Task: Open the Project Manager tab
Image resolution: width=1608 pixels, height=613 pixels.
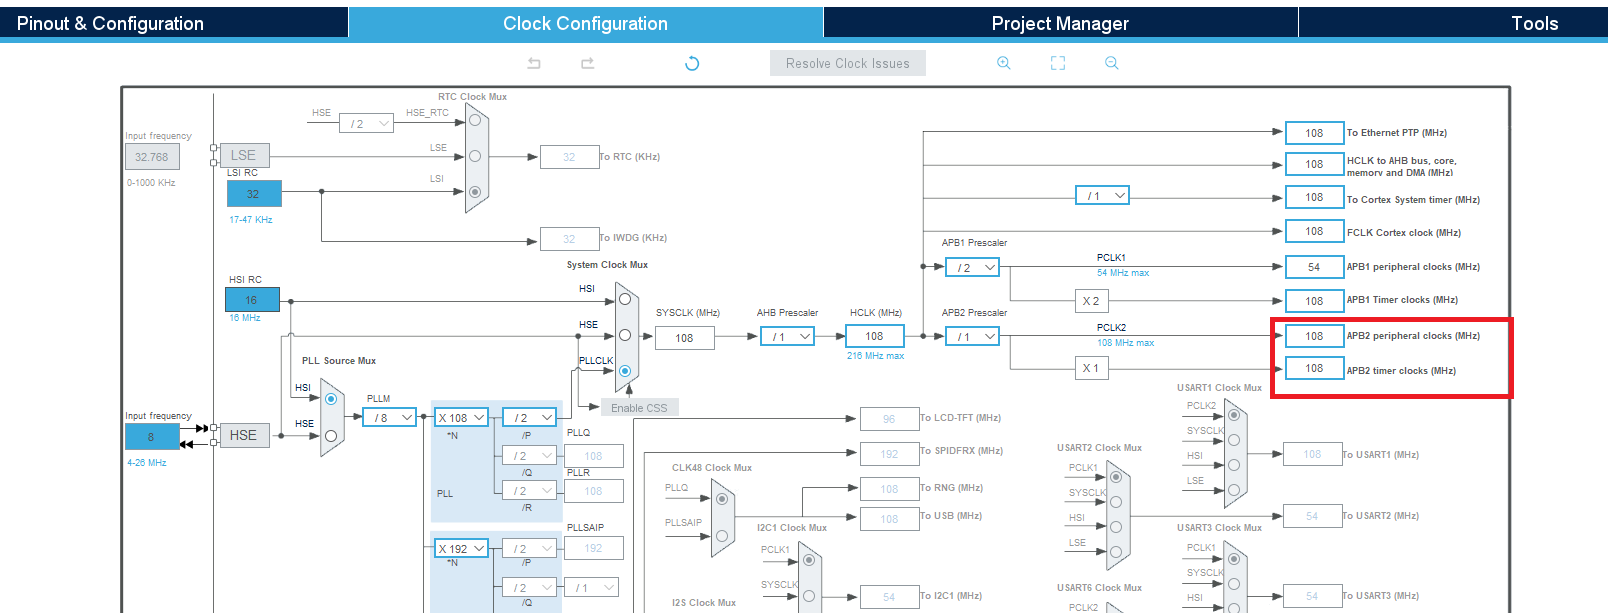Action: [1059, 23]
